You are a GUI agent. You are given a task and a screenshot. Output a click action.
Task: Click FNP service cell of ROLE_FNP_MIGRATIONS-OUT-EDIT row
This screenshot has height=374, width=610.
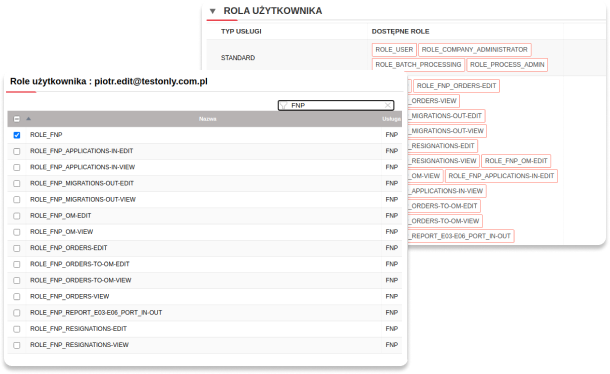pos(392,183)
